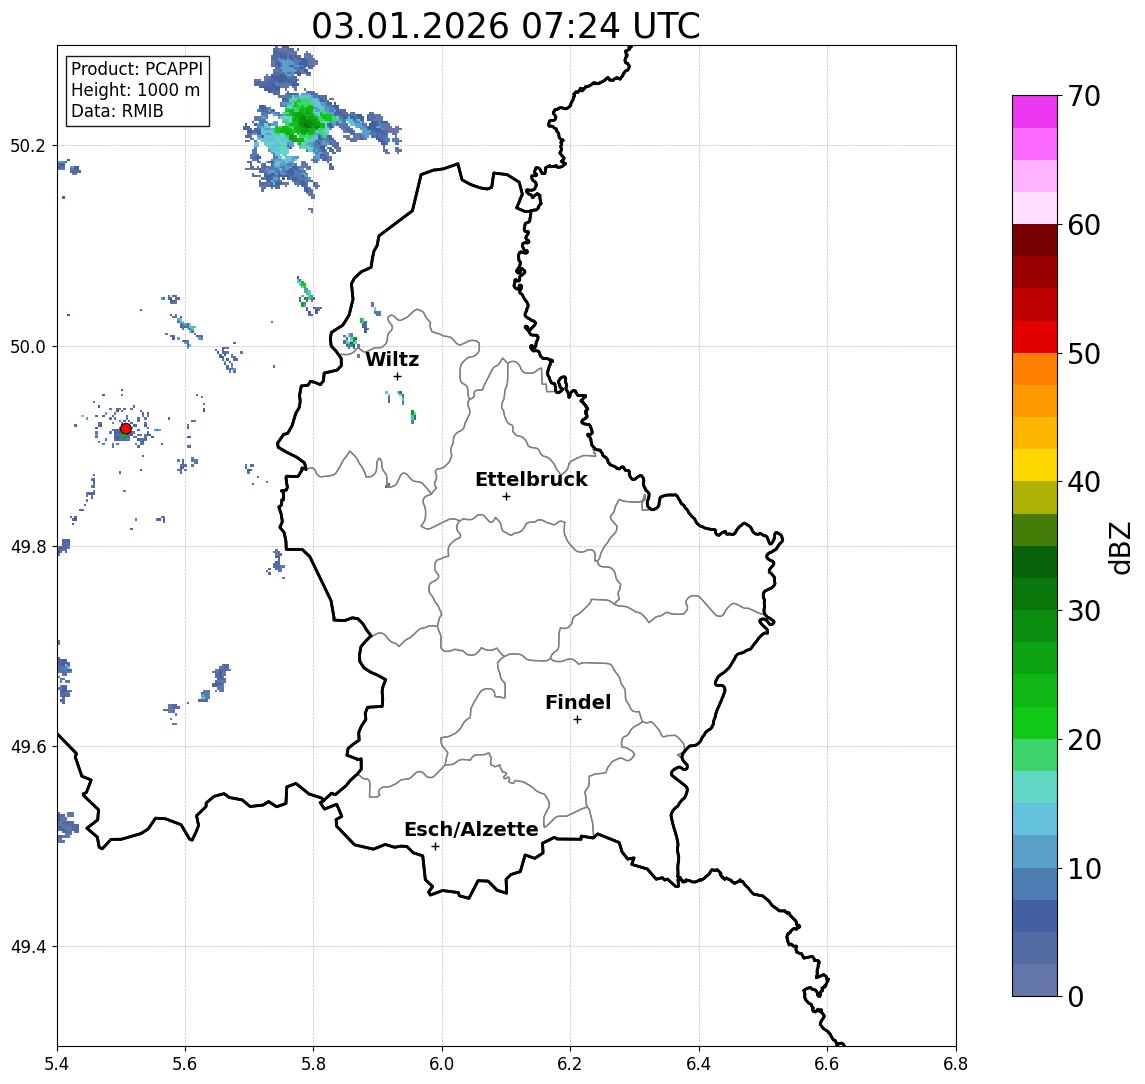1145x1084 pixels.
Task: Click the "Product: PCAPPI" line
Action: (137, 69)
